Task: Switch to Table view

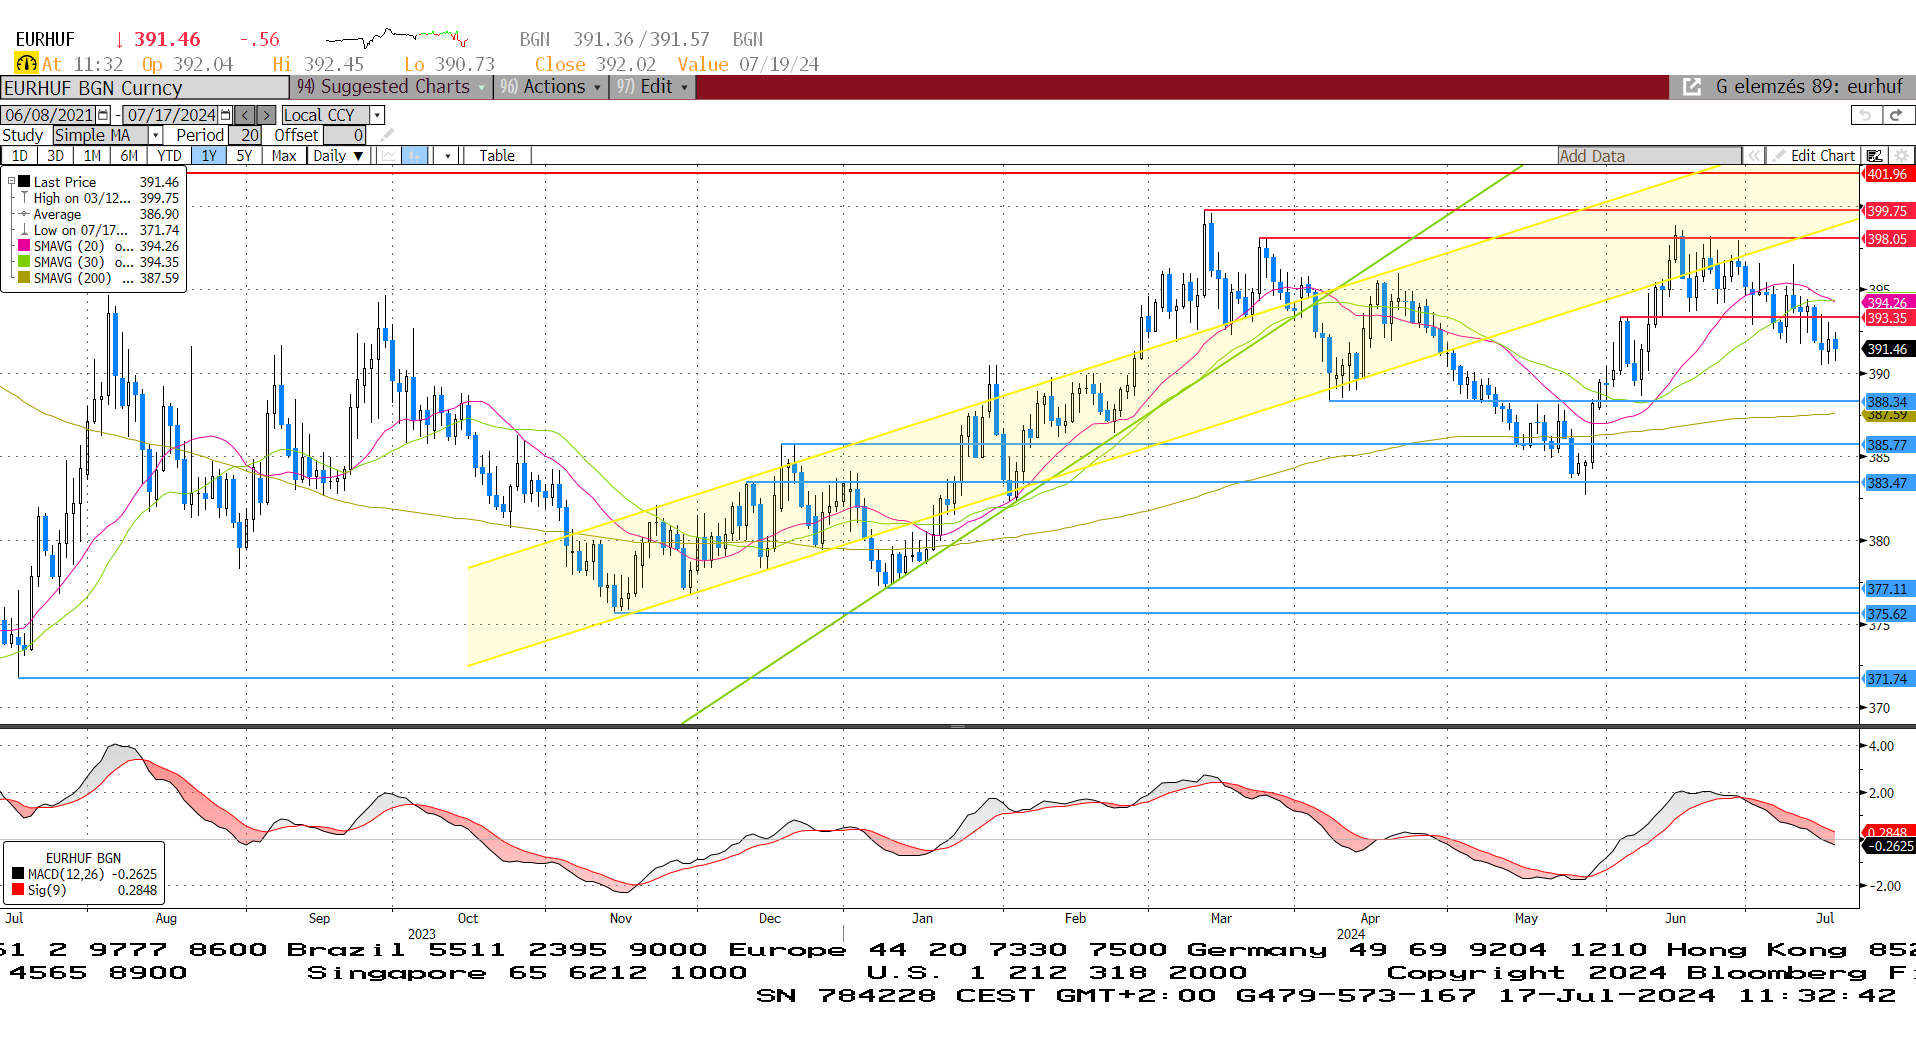Action: point(497,156)
